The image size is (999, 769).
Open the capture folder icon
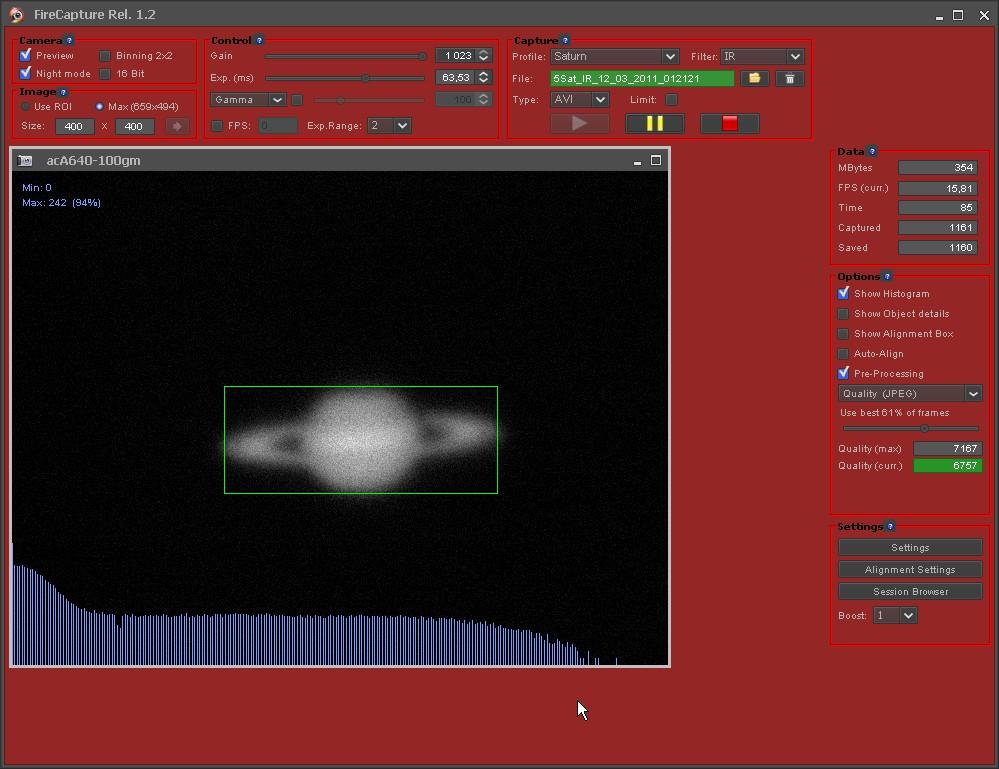coord(754,78)
